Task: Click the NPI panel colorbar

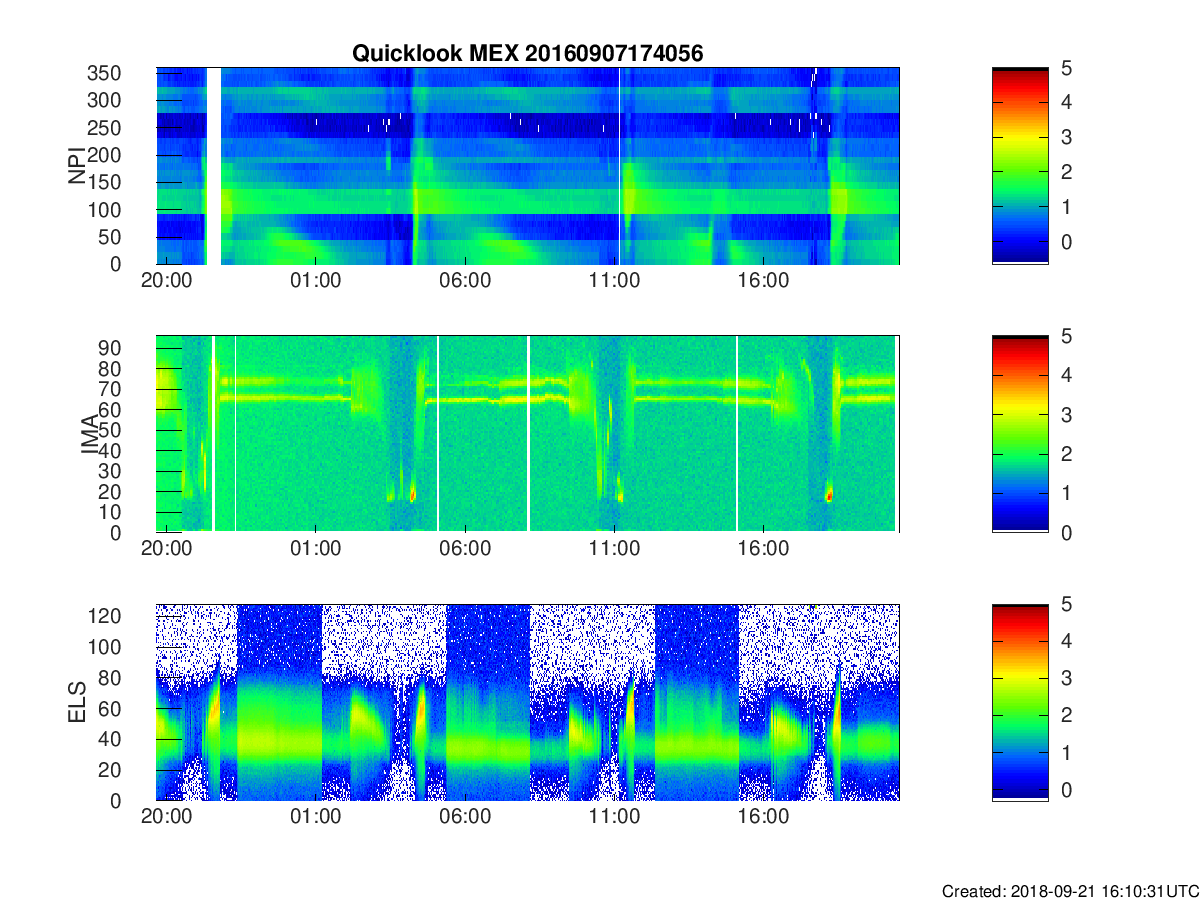Action: tap(1020, 166)
